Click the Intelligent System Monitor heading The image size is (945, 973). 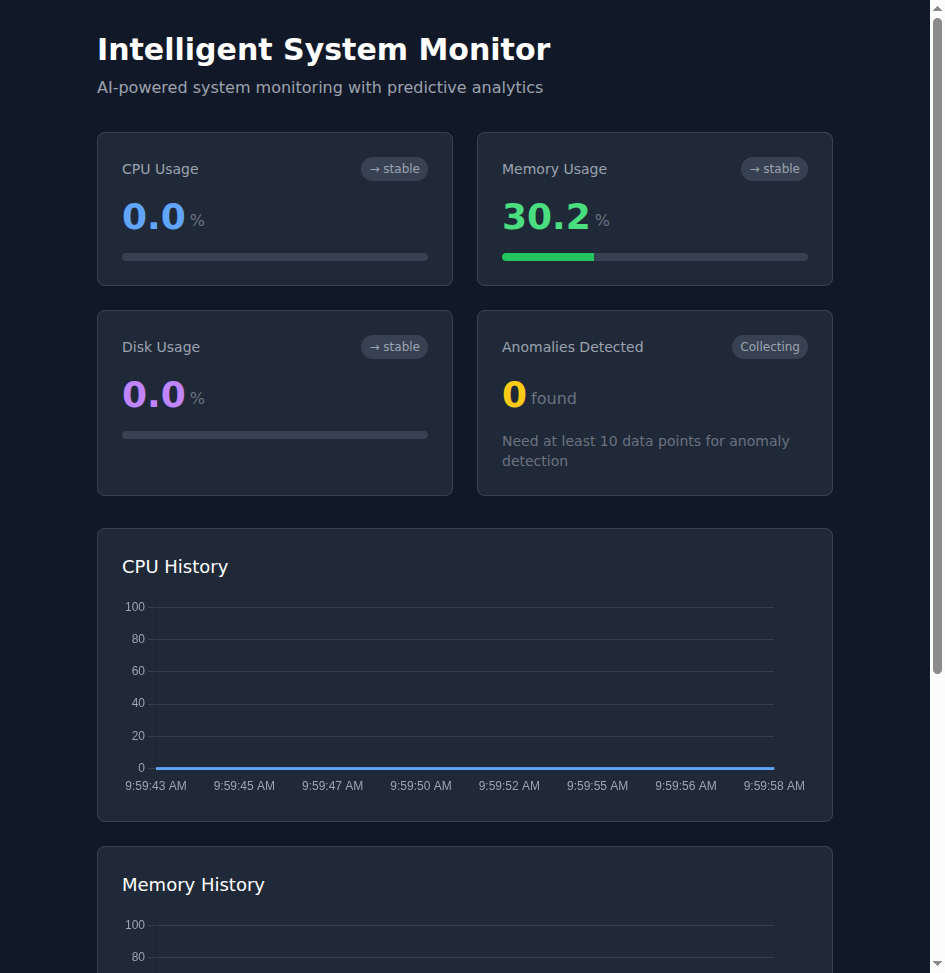[x=323, y=49]
